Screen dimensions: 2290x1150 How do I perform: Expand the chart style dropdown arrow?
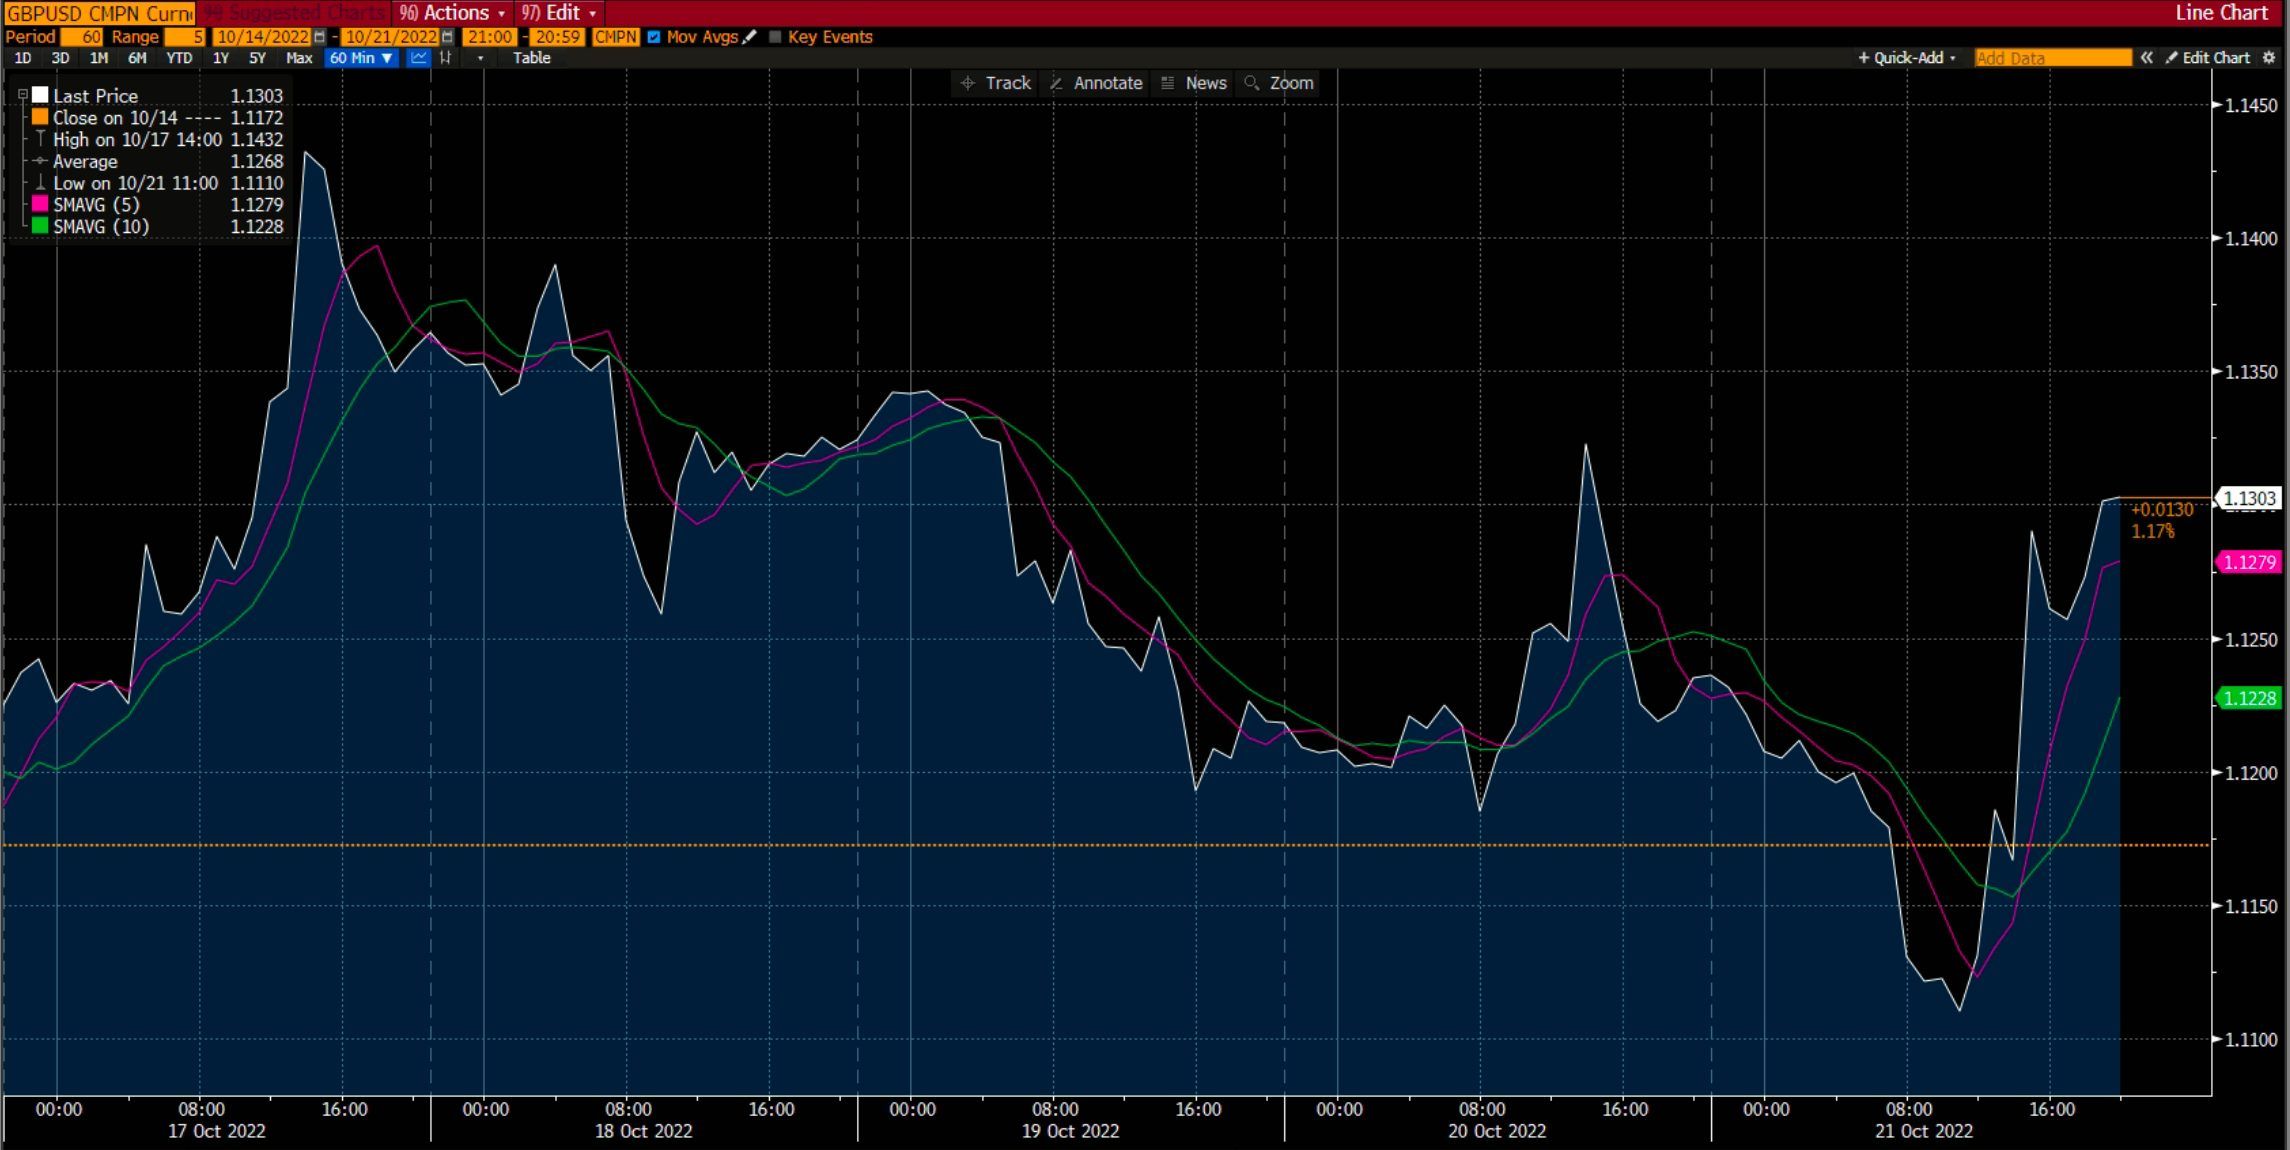coord(481,58)
